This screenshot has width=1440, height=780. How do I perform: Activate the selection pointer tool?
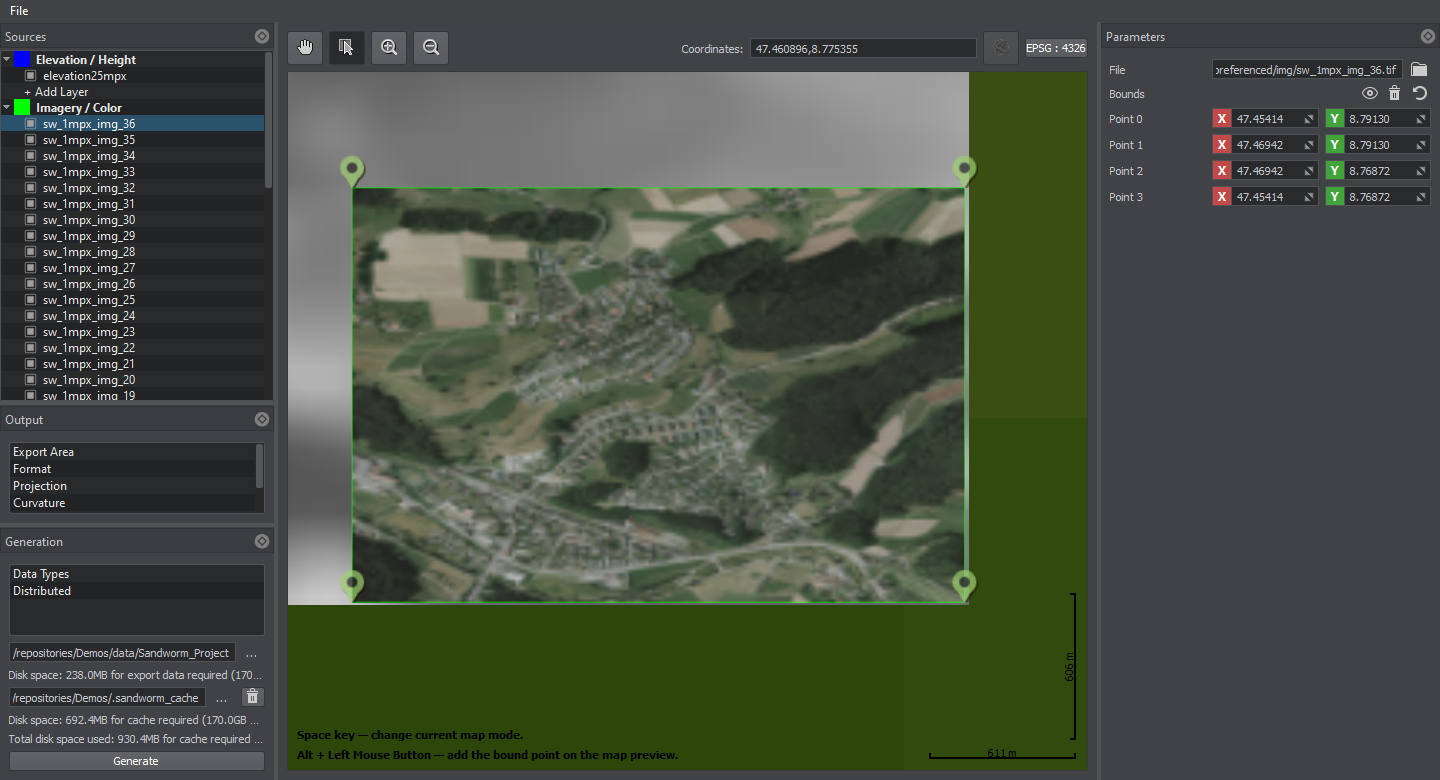(347, 47)
